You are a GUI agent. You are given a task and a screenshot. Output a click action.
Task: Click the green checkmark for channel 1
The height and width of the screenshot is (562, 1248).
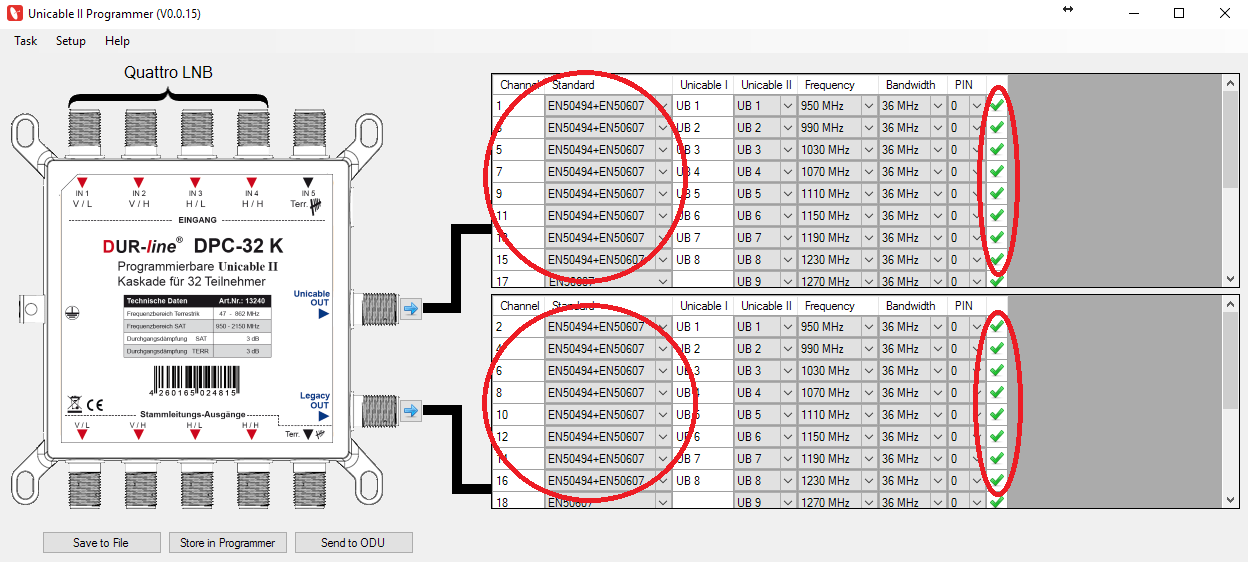tap(996, 106)
